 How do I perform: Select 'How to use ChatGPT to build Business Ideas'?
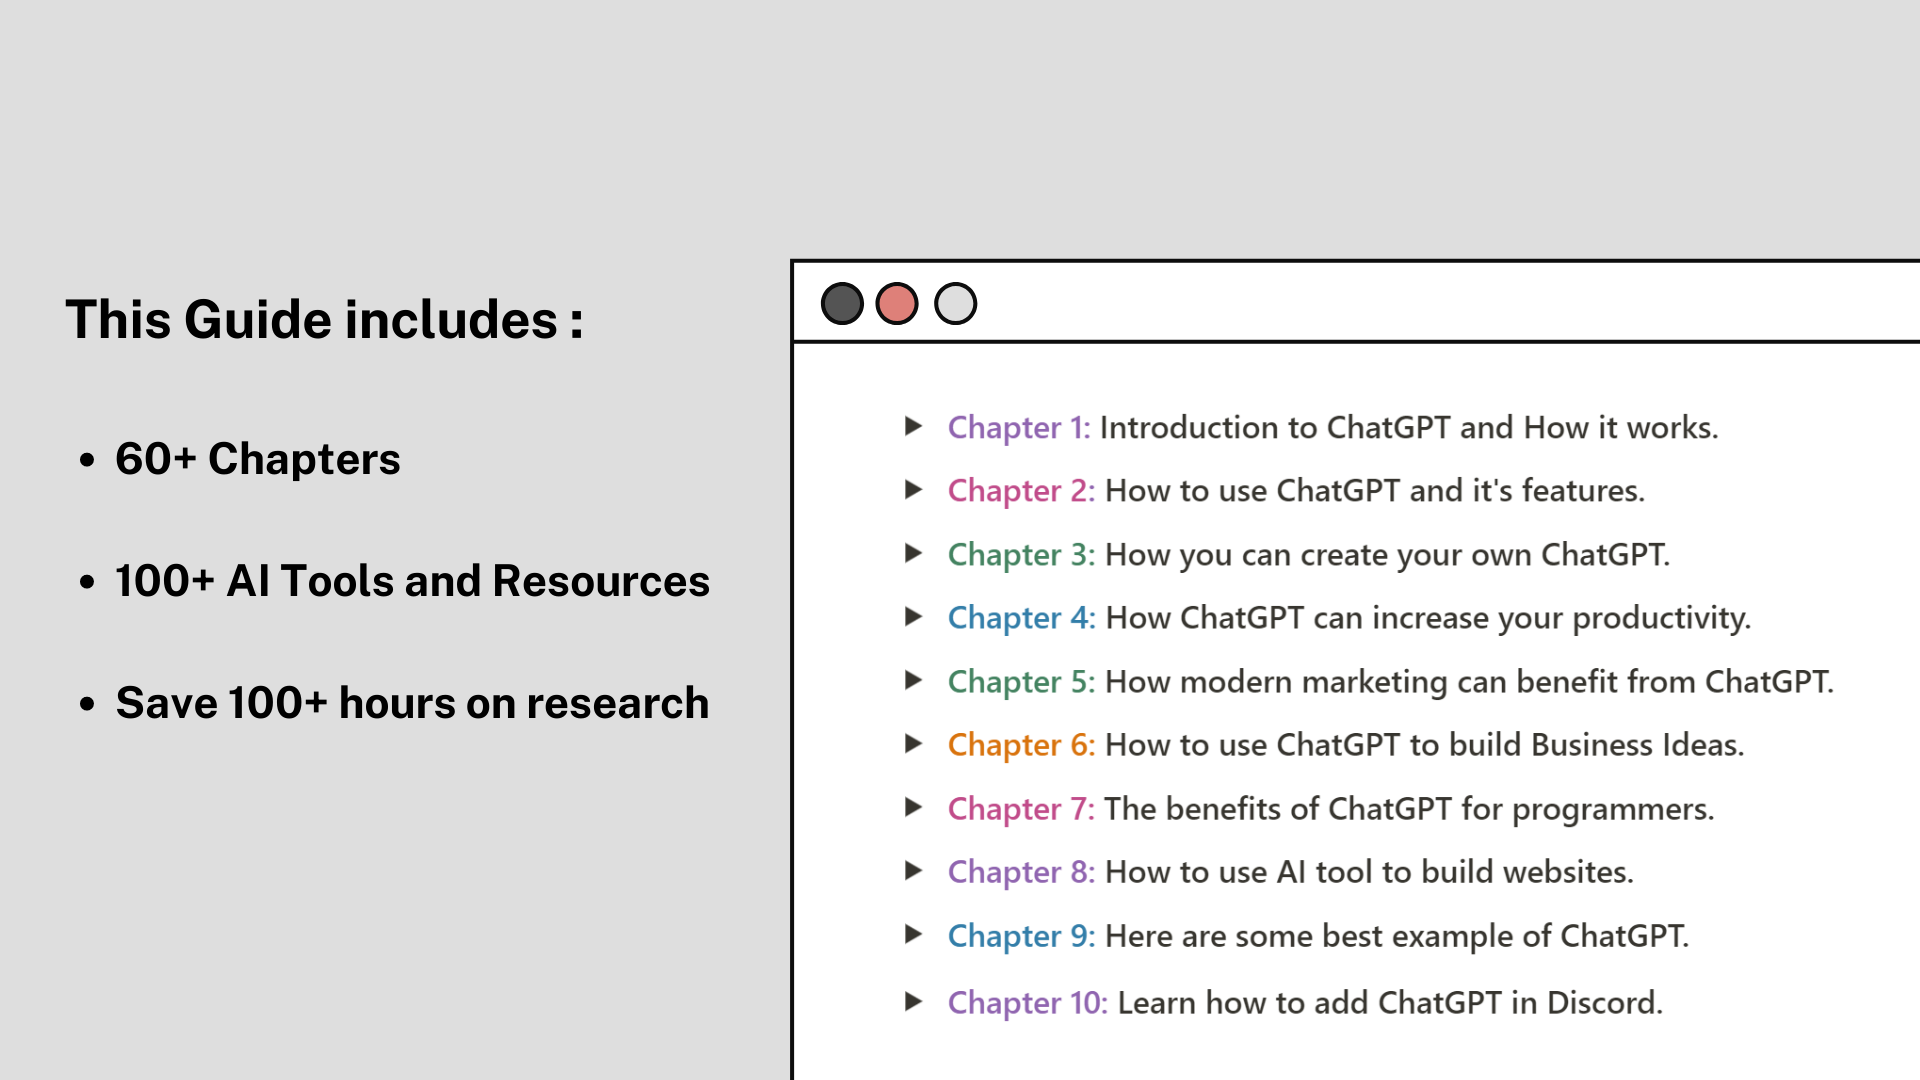(1425, 745)
